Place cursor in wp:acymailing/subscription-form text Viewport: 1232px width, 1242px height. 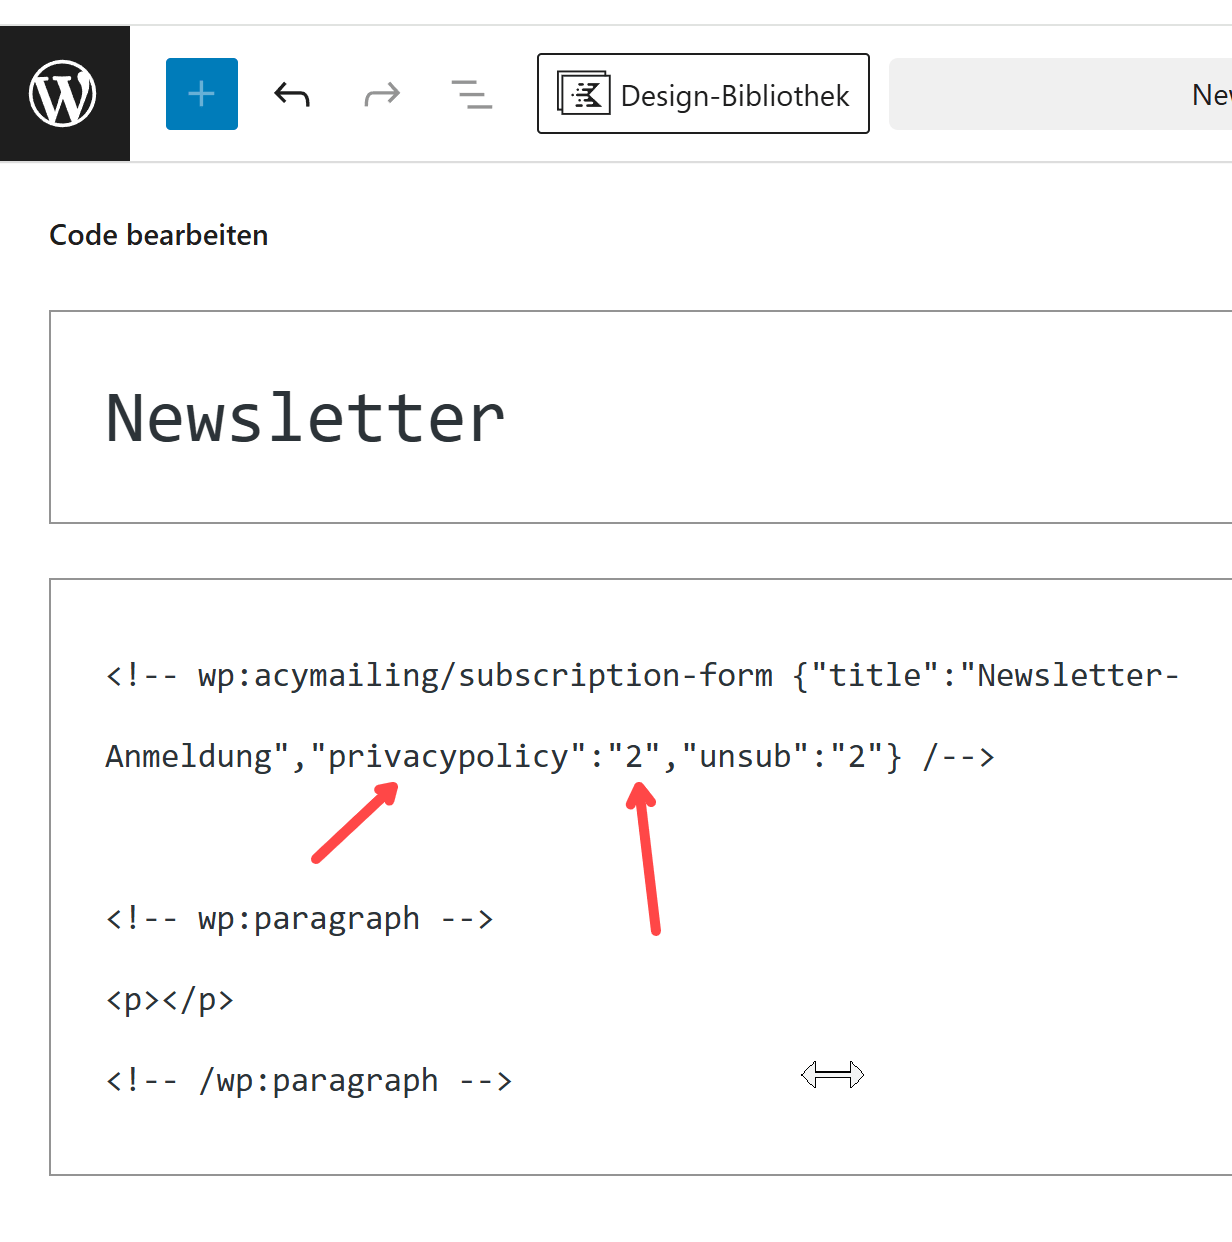tap(485, 676)
